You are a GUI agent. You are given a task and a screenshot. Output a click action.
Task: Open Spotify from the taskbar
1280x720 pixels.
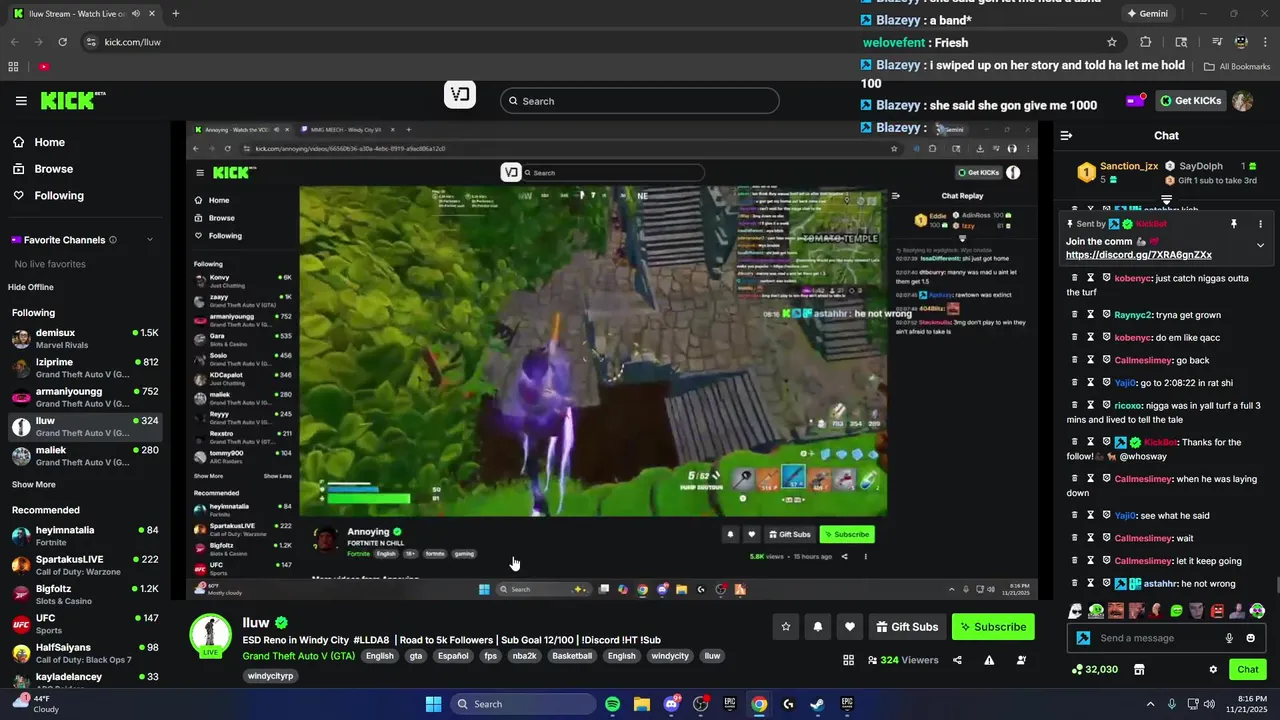tap(613, 704)
